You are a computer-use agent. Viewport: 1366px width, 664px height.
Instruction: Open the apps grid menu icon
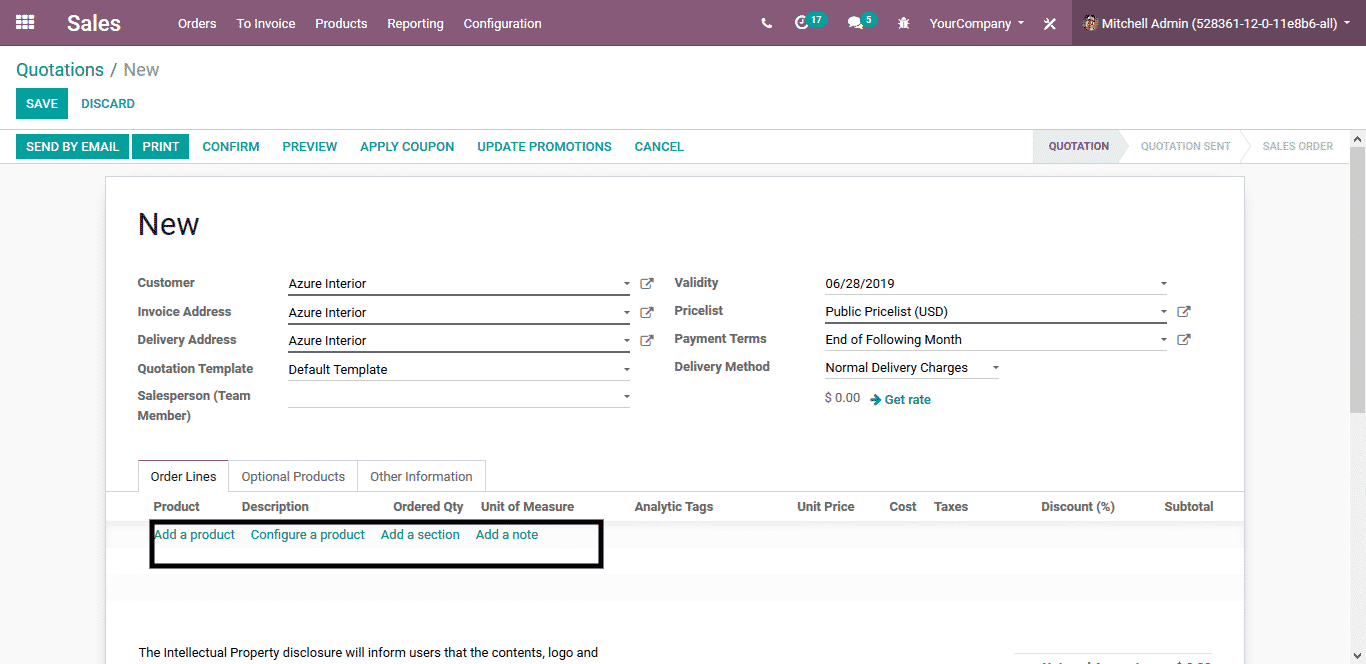click(x=25, y=22)
